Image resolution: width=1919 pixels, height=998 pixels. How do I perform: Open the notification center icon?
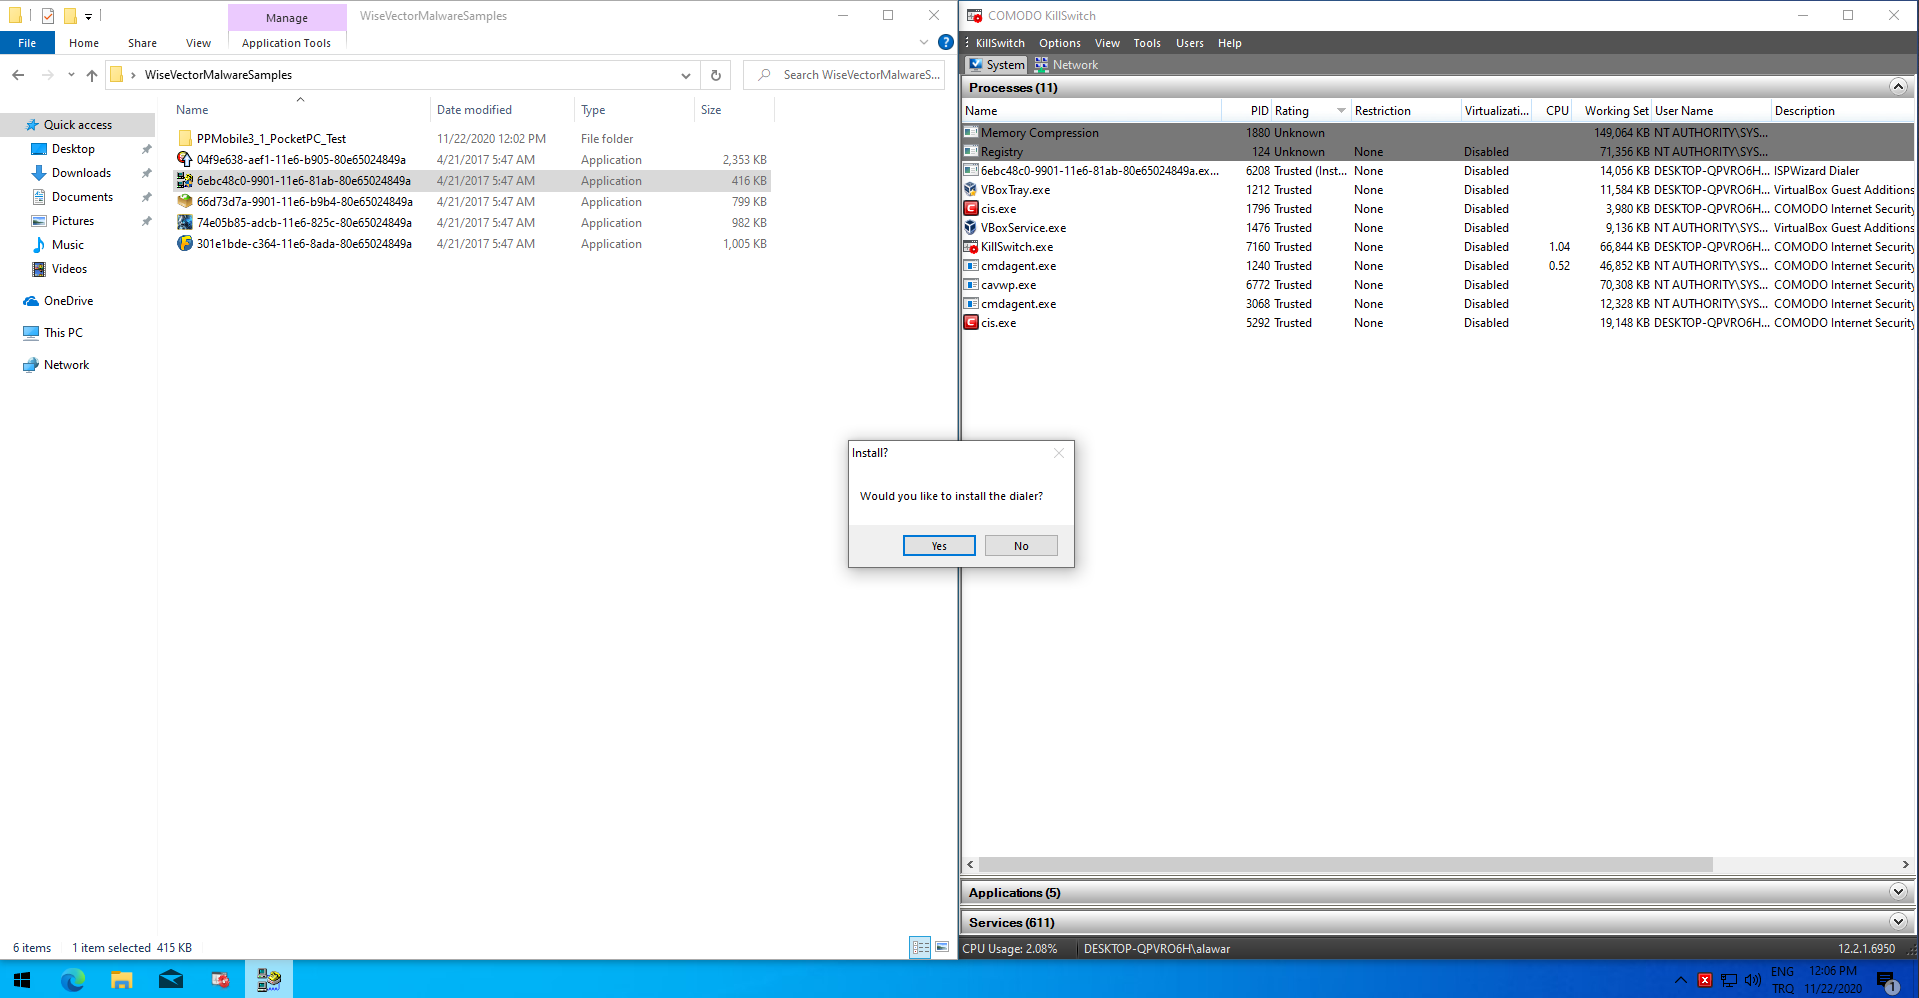pos(1886,980)
